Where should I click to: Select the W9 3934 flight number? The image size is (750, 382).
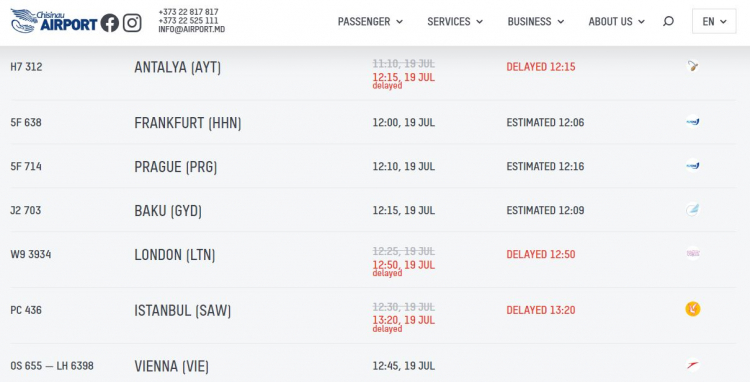coord(31,254)
